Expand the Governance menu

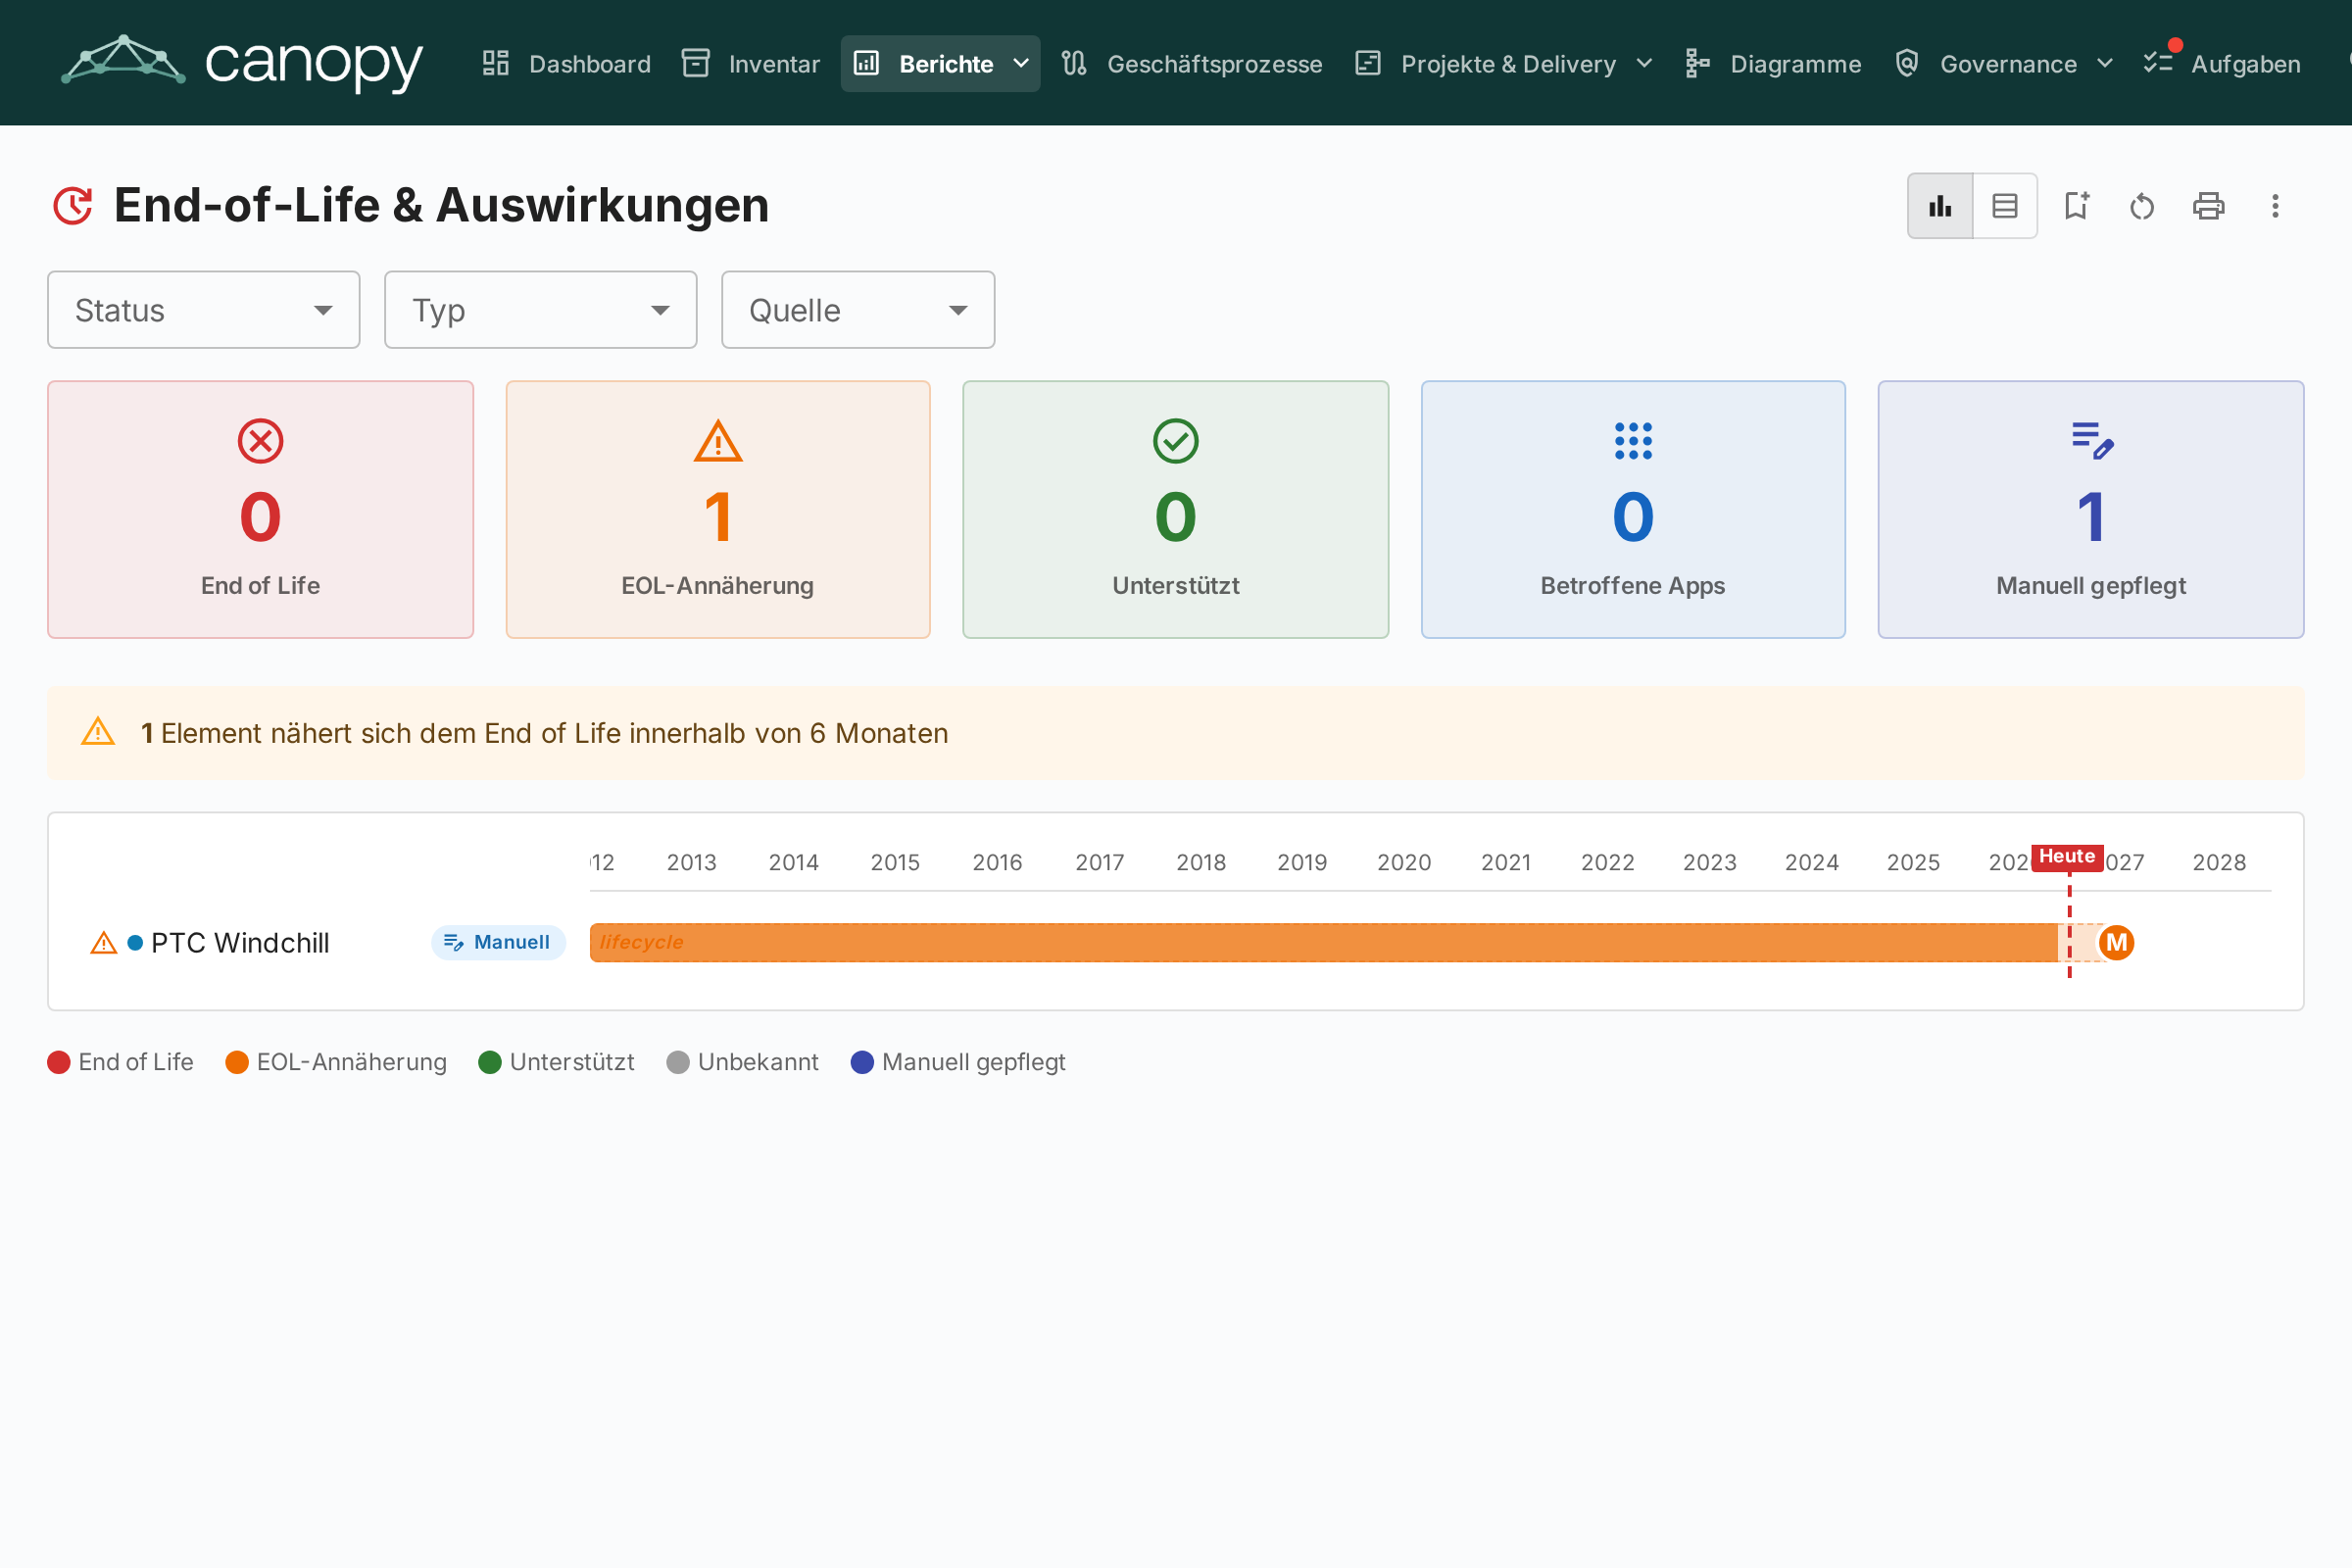coord(2004,64)
